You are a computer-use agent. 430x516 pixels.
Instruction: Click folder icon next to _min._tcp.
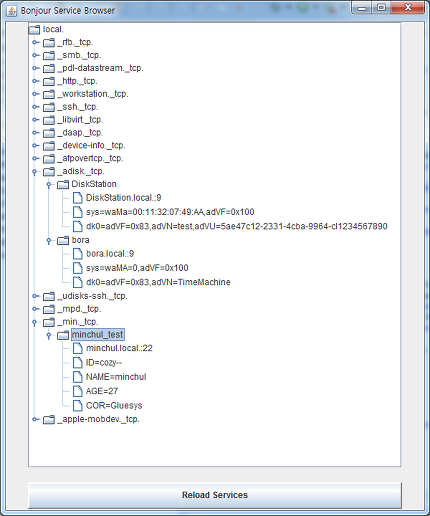click(x=49, y=322)
